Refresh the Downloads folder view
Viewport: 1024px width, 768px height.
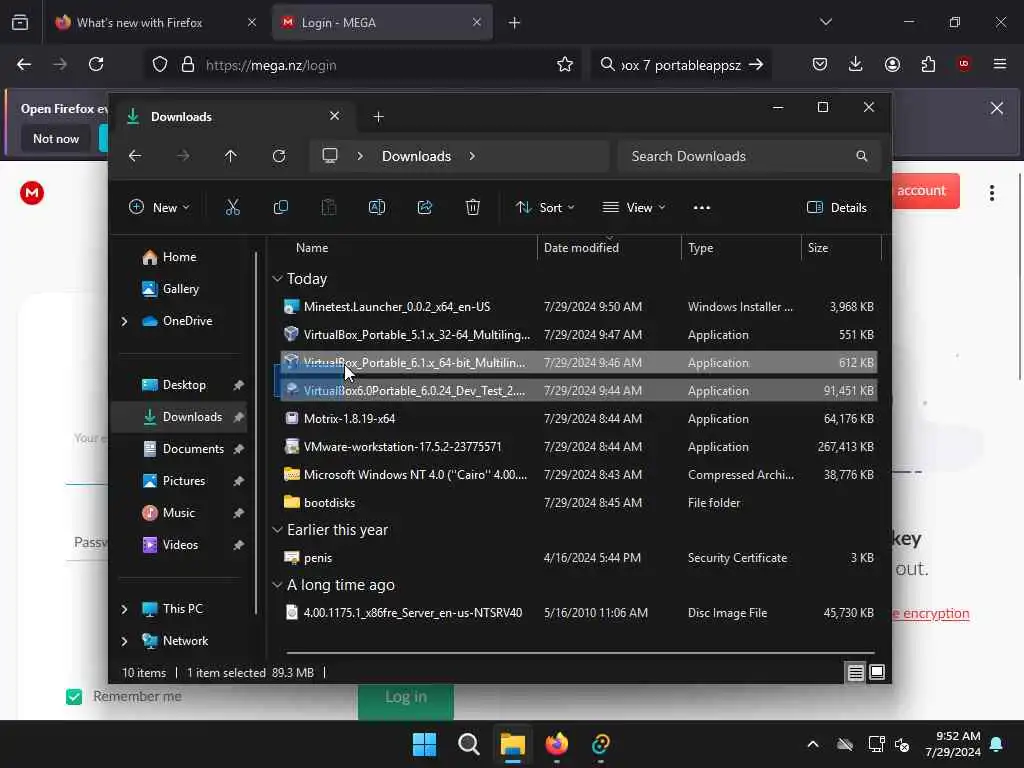pyautogui.click(x=279, y=156)
